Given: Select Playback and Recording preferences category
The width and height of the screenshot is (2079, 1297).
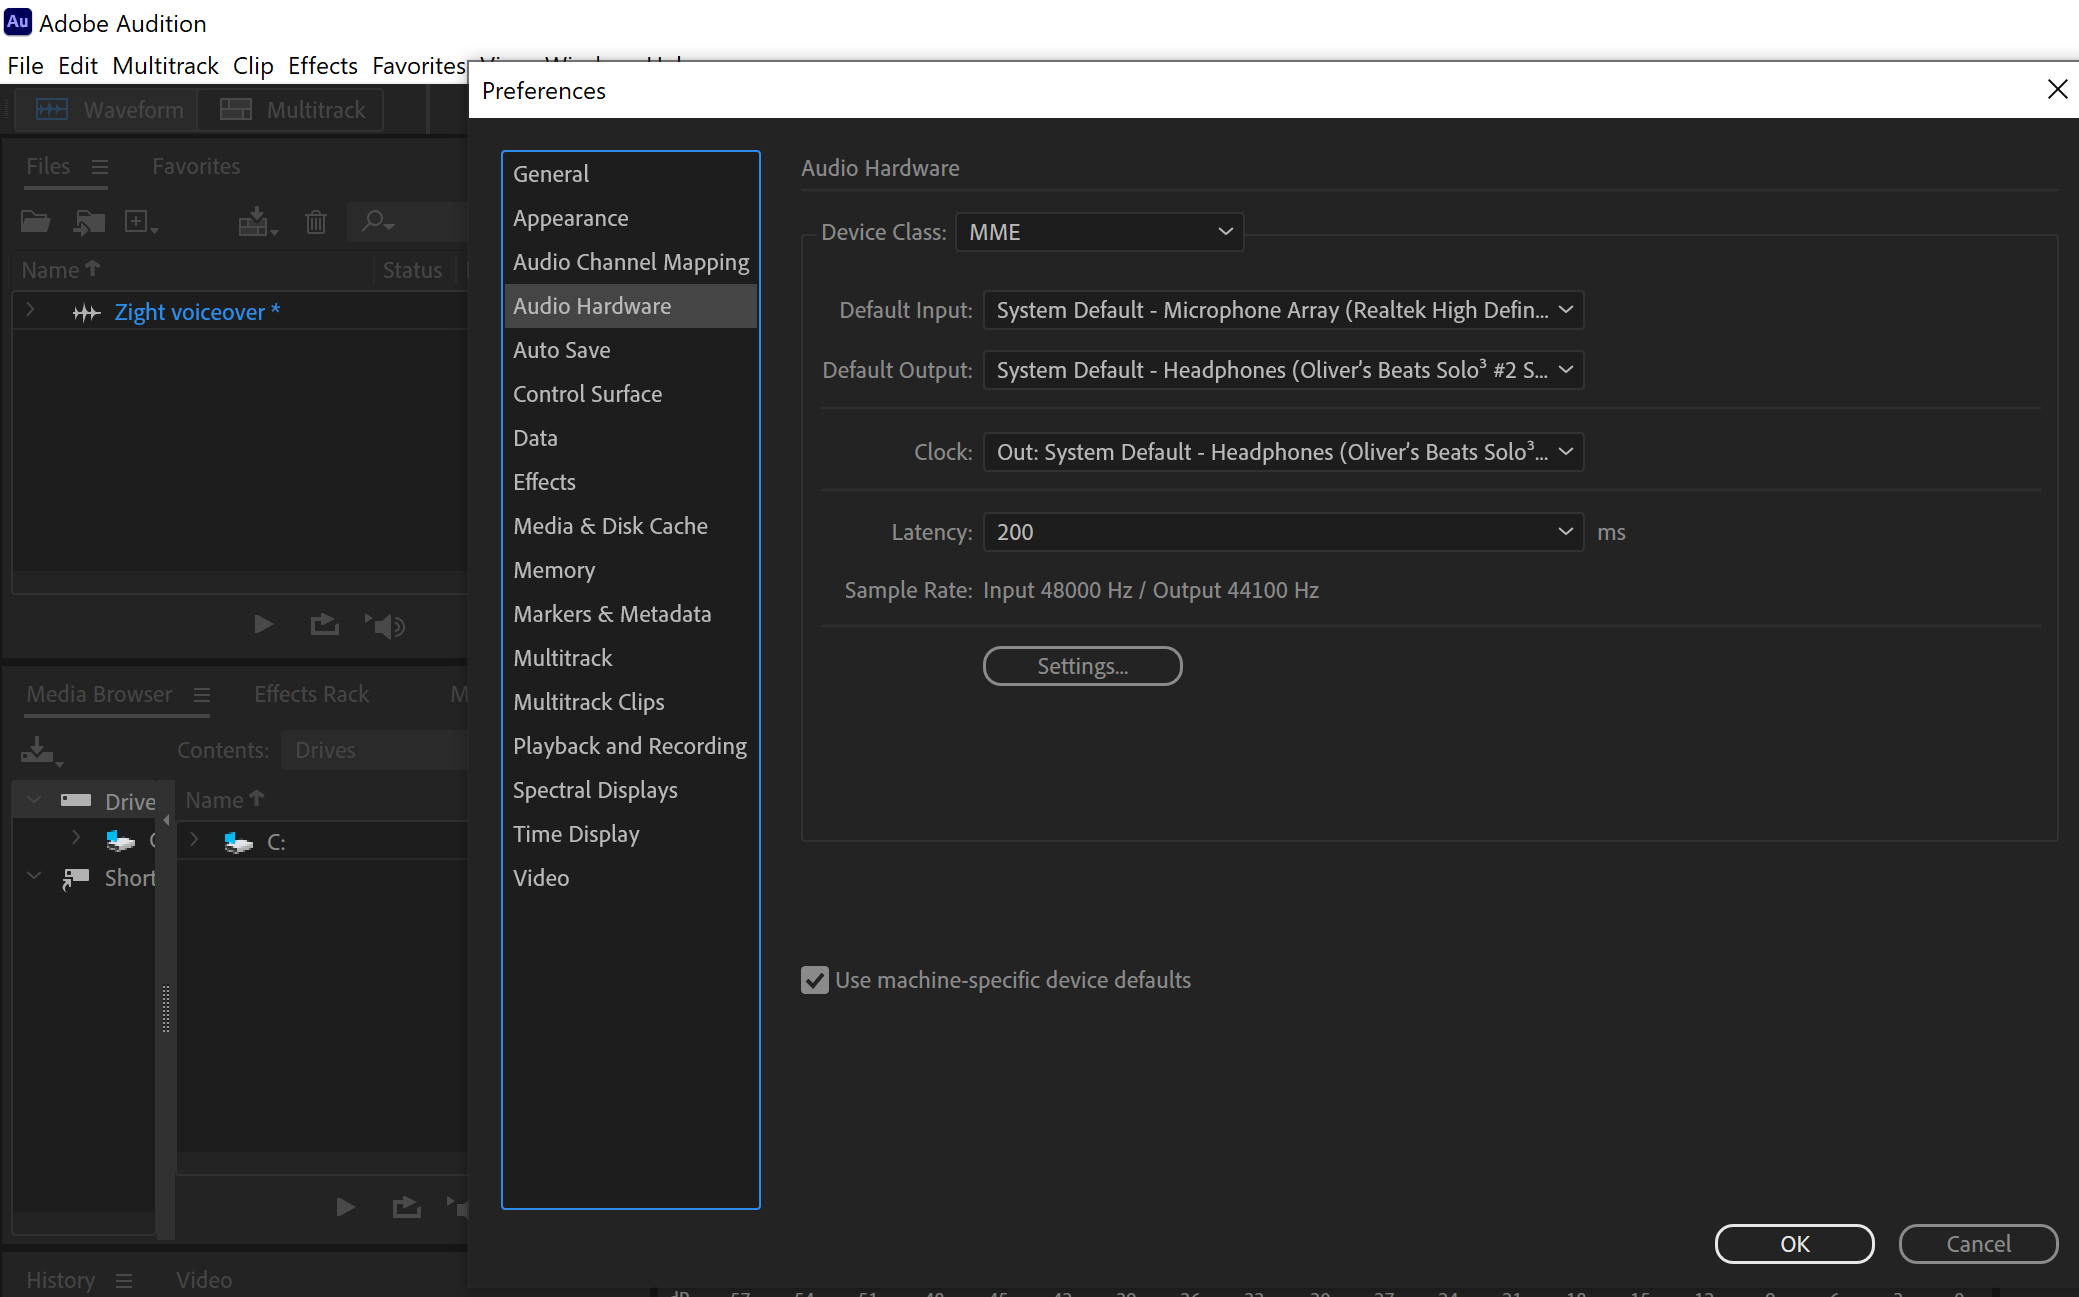Looking at the screenshot, I should coord(629,746).
